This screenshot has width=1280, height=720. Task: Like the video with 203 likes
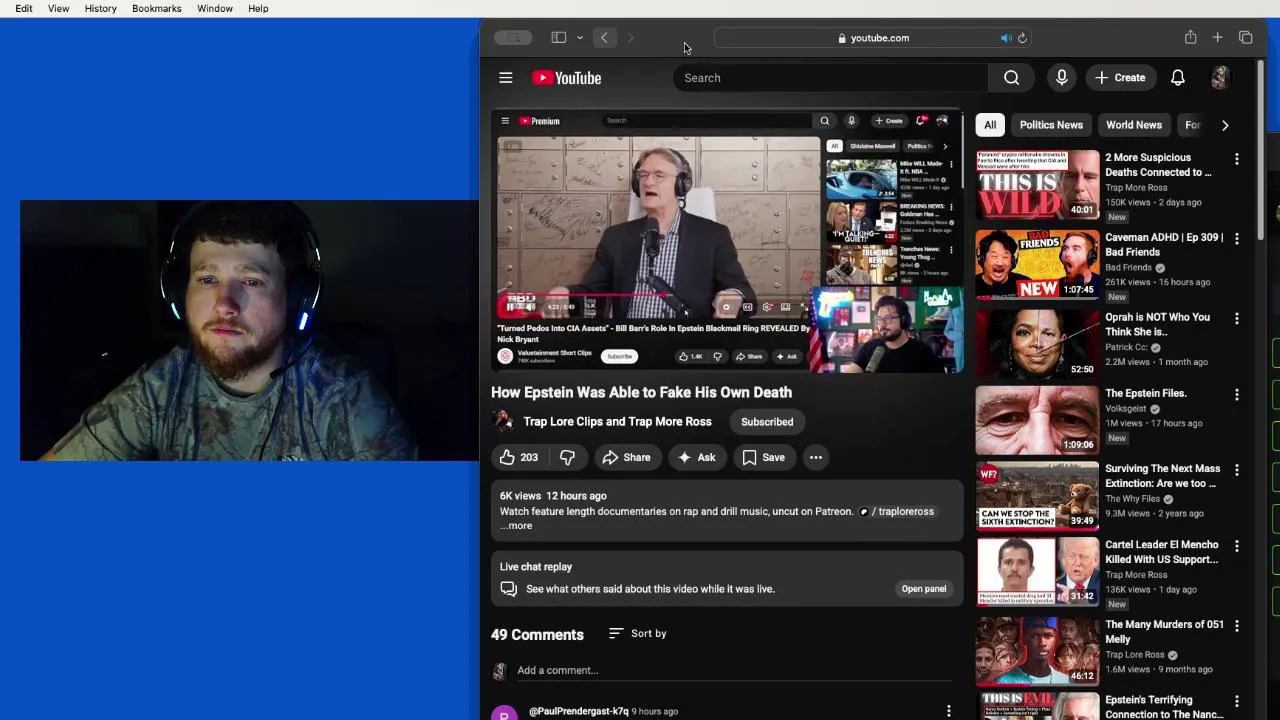click(519, 457)
